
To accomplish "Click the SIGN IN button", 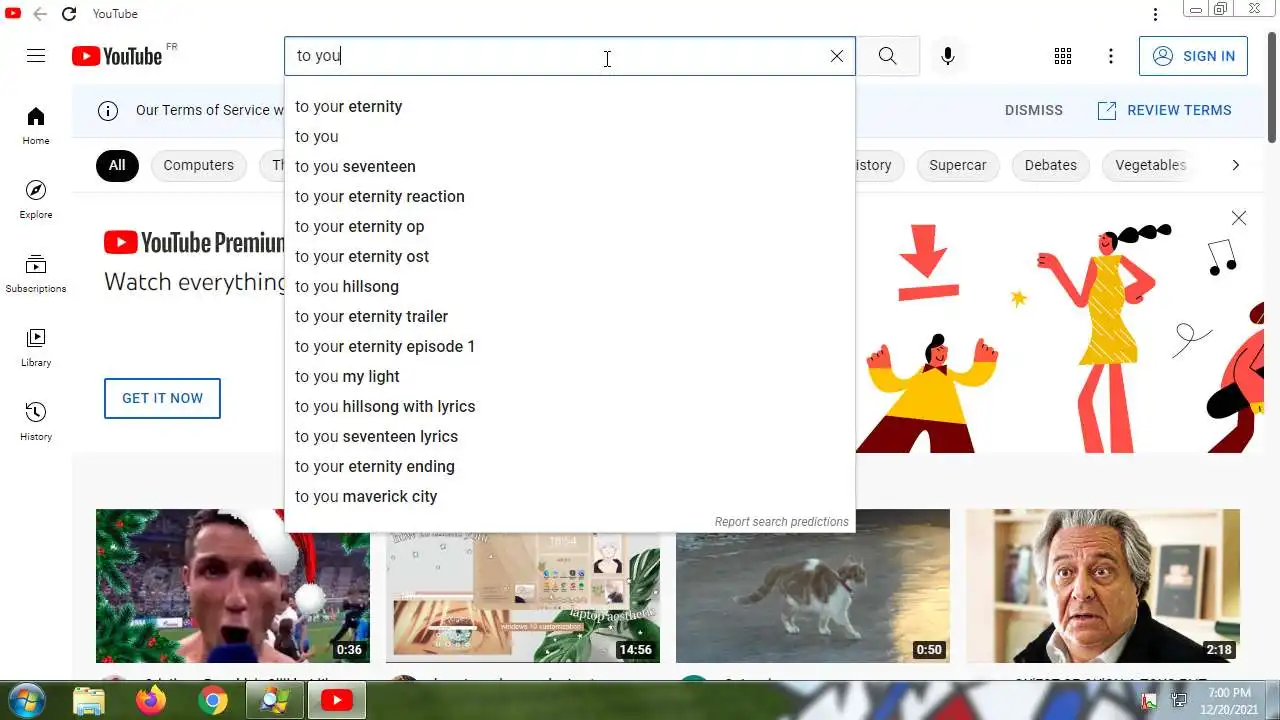I will (x=1193, y=56).
